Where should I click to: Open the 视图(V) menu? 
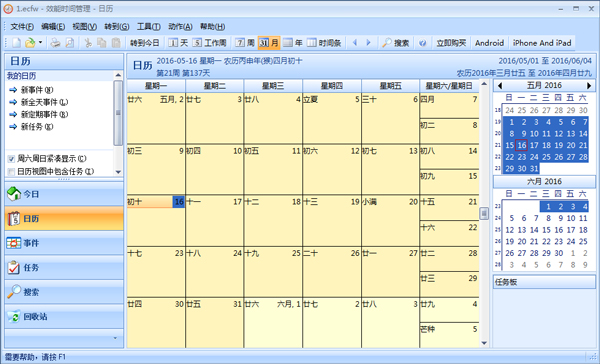pyautogui.click(x=85, y=26)
